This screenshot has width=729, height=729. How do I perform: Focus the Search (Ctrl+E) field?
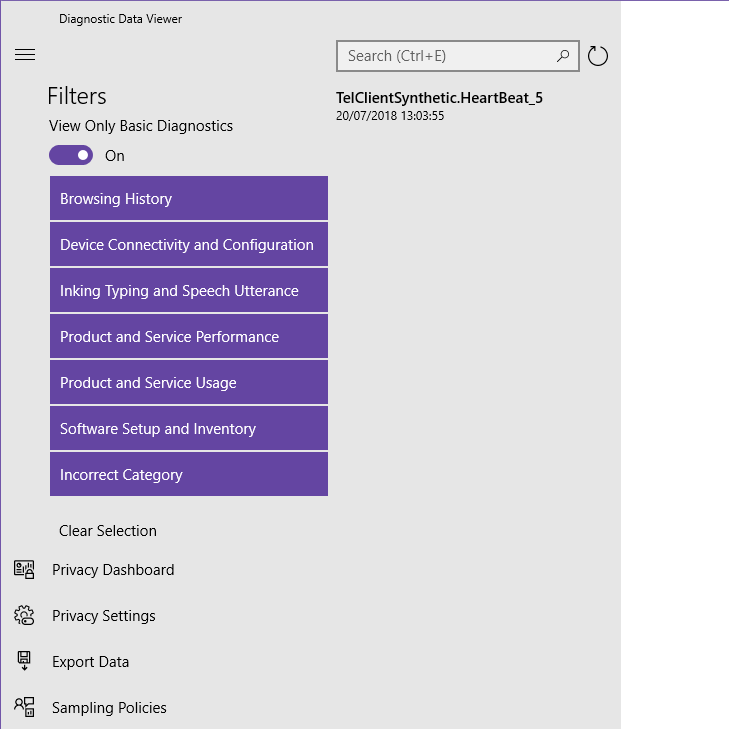446,56
